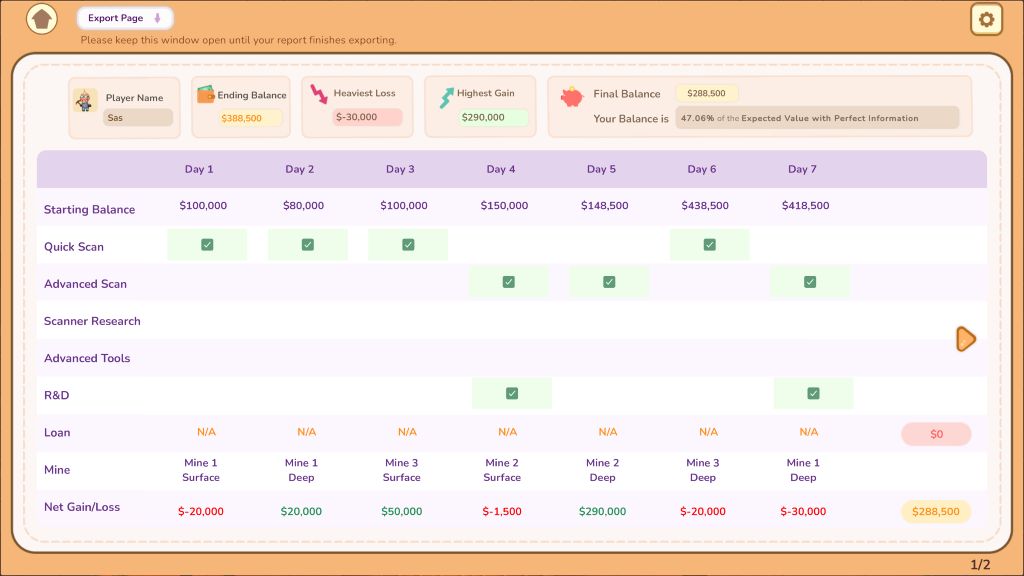This screenshot has height=576, width=1024.
Task: Click the player avatar icon
Action: [85, 100]
